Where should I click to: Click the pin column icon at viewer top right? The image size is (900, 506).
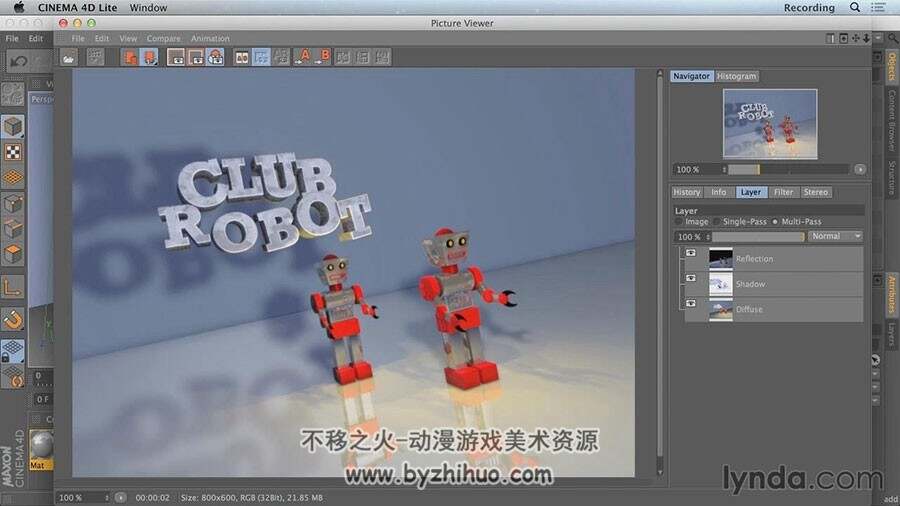pos(830,38)
